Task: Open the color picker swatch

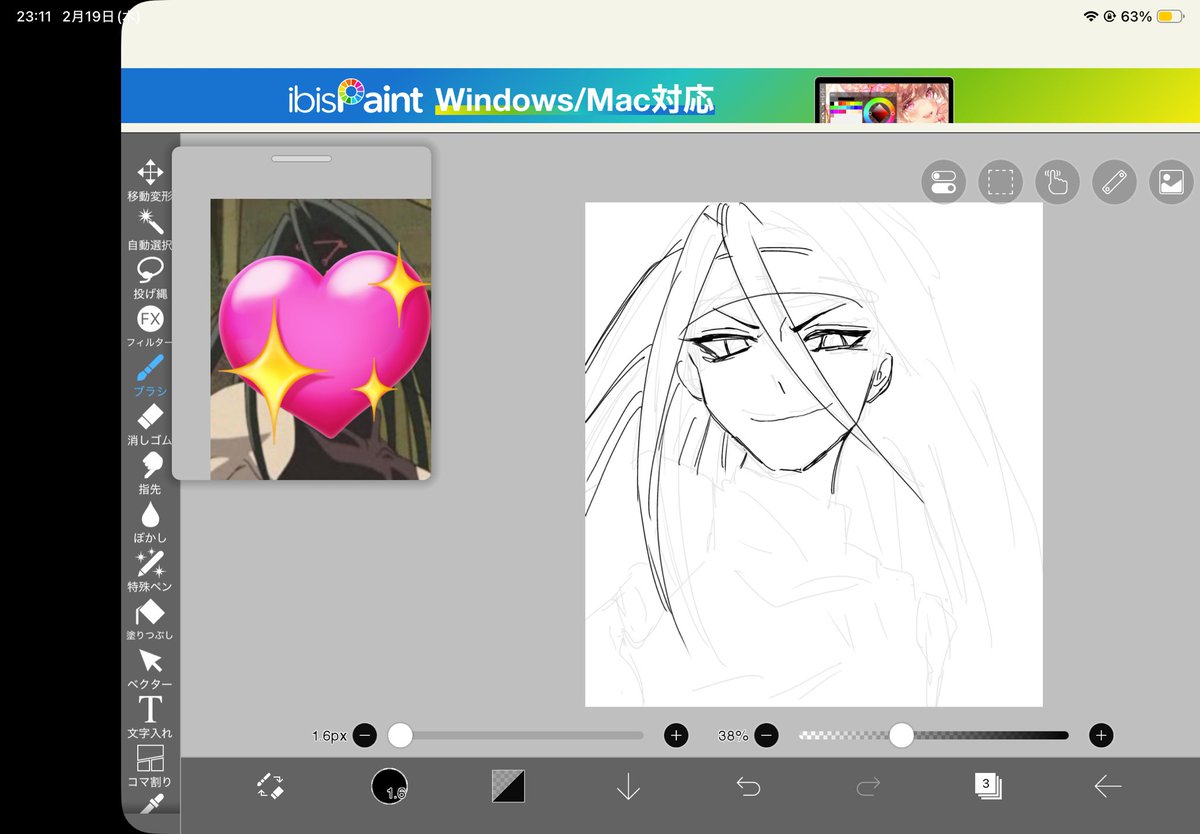Action: 508,786
